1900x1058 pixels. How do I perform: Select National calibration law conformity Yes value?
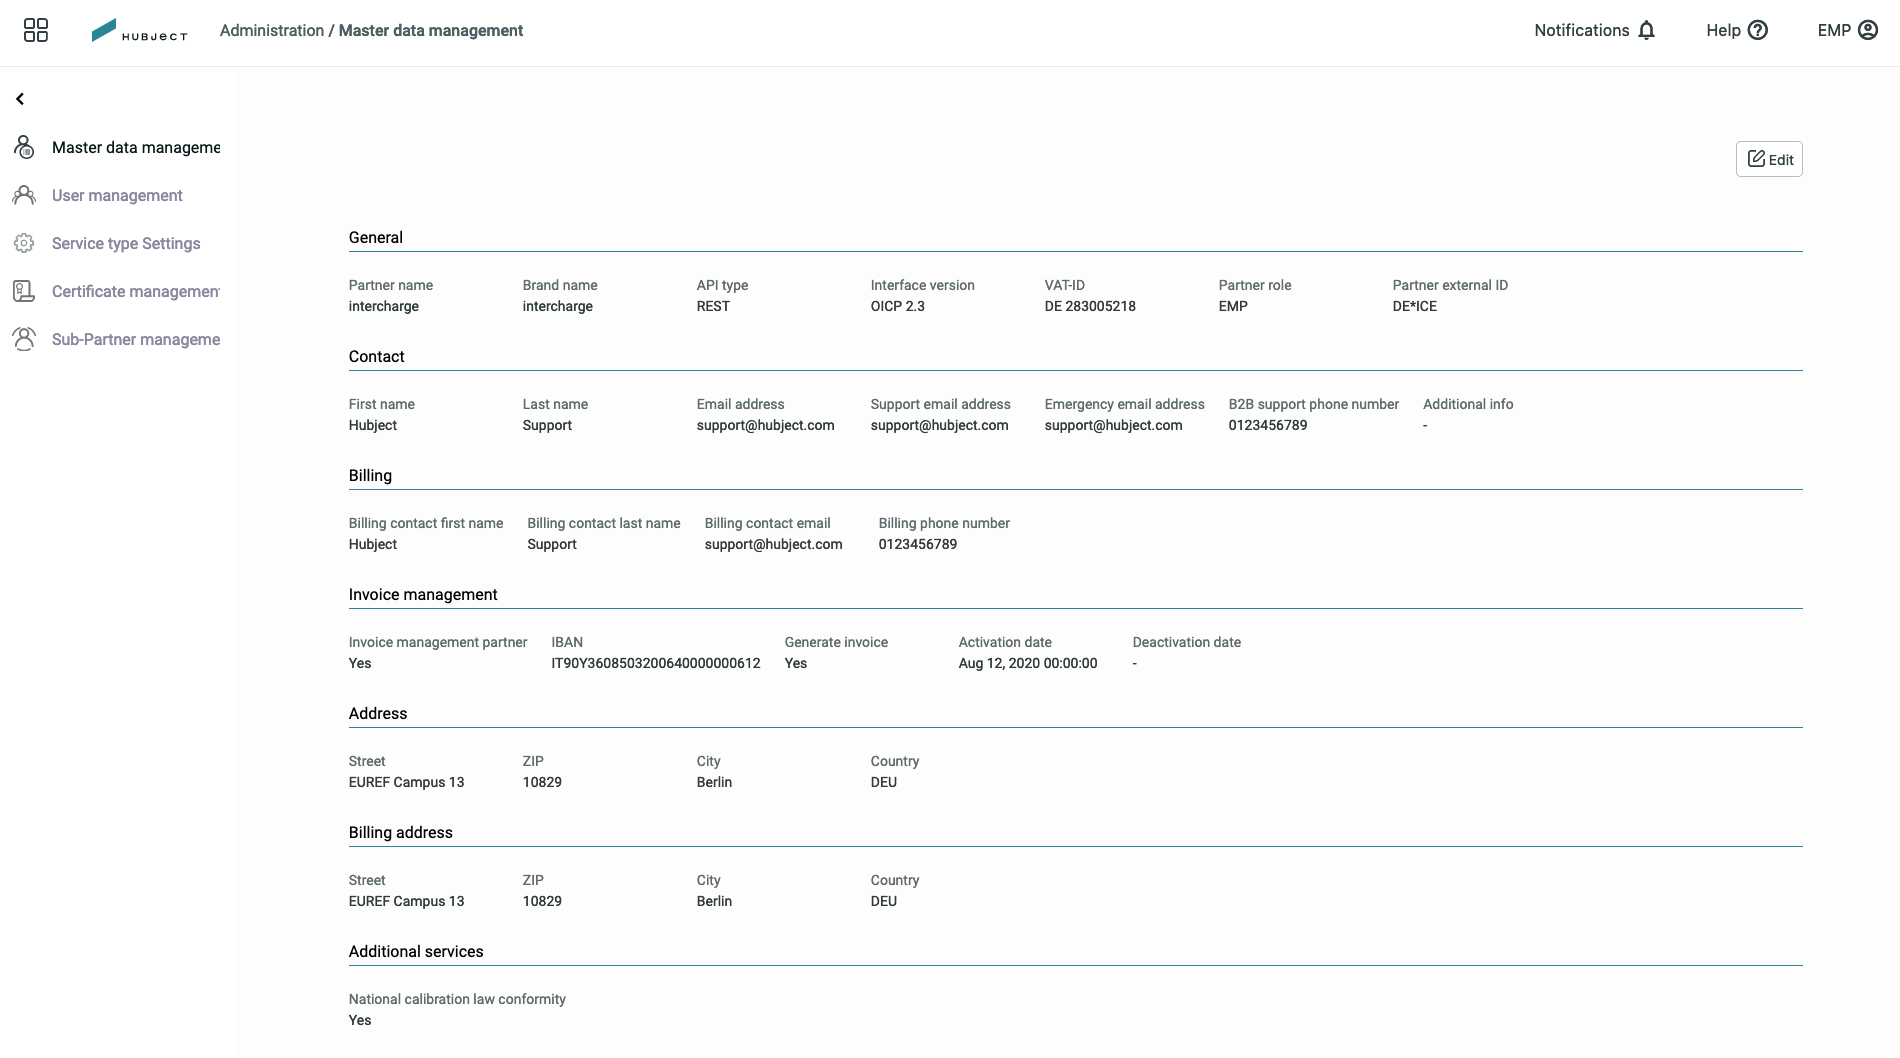360,1020
